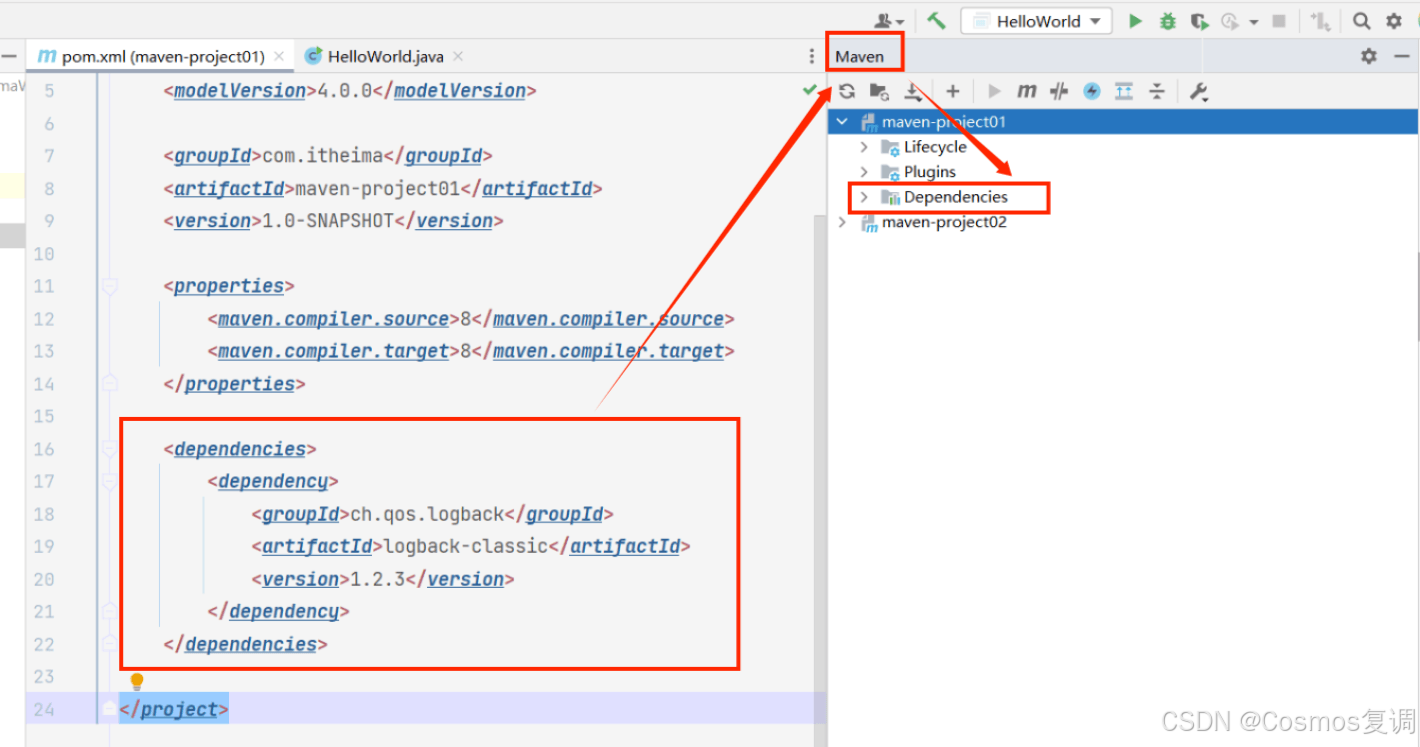
Task: Open editor tabs more-options menu
Action: (812, 57)
